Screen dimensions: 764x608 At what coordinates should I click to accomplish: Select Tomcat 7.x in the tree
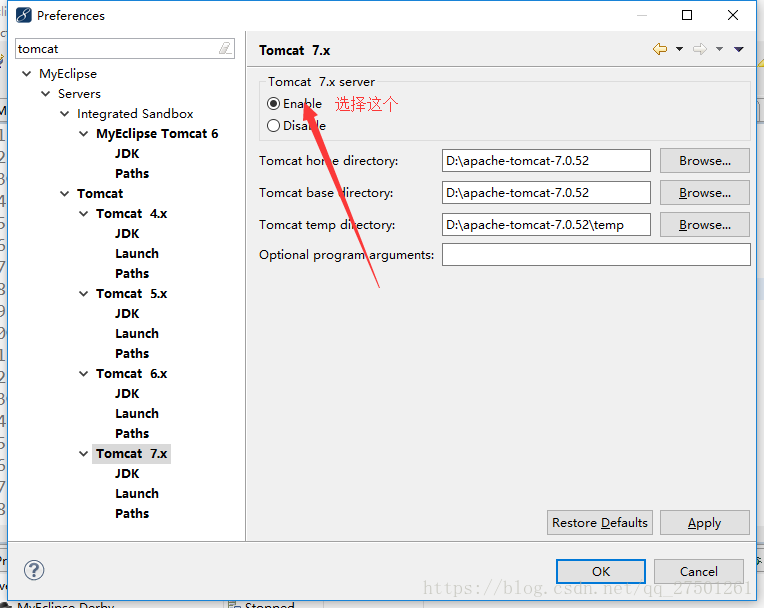[132, 454]
